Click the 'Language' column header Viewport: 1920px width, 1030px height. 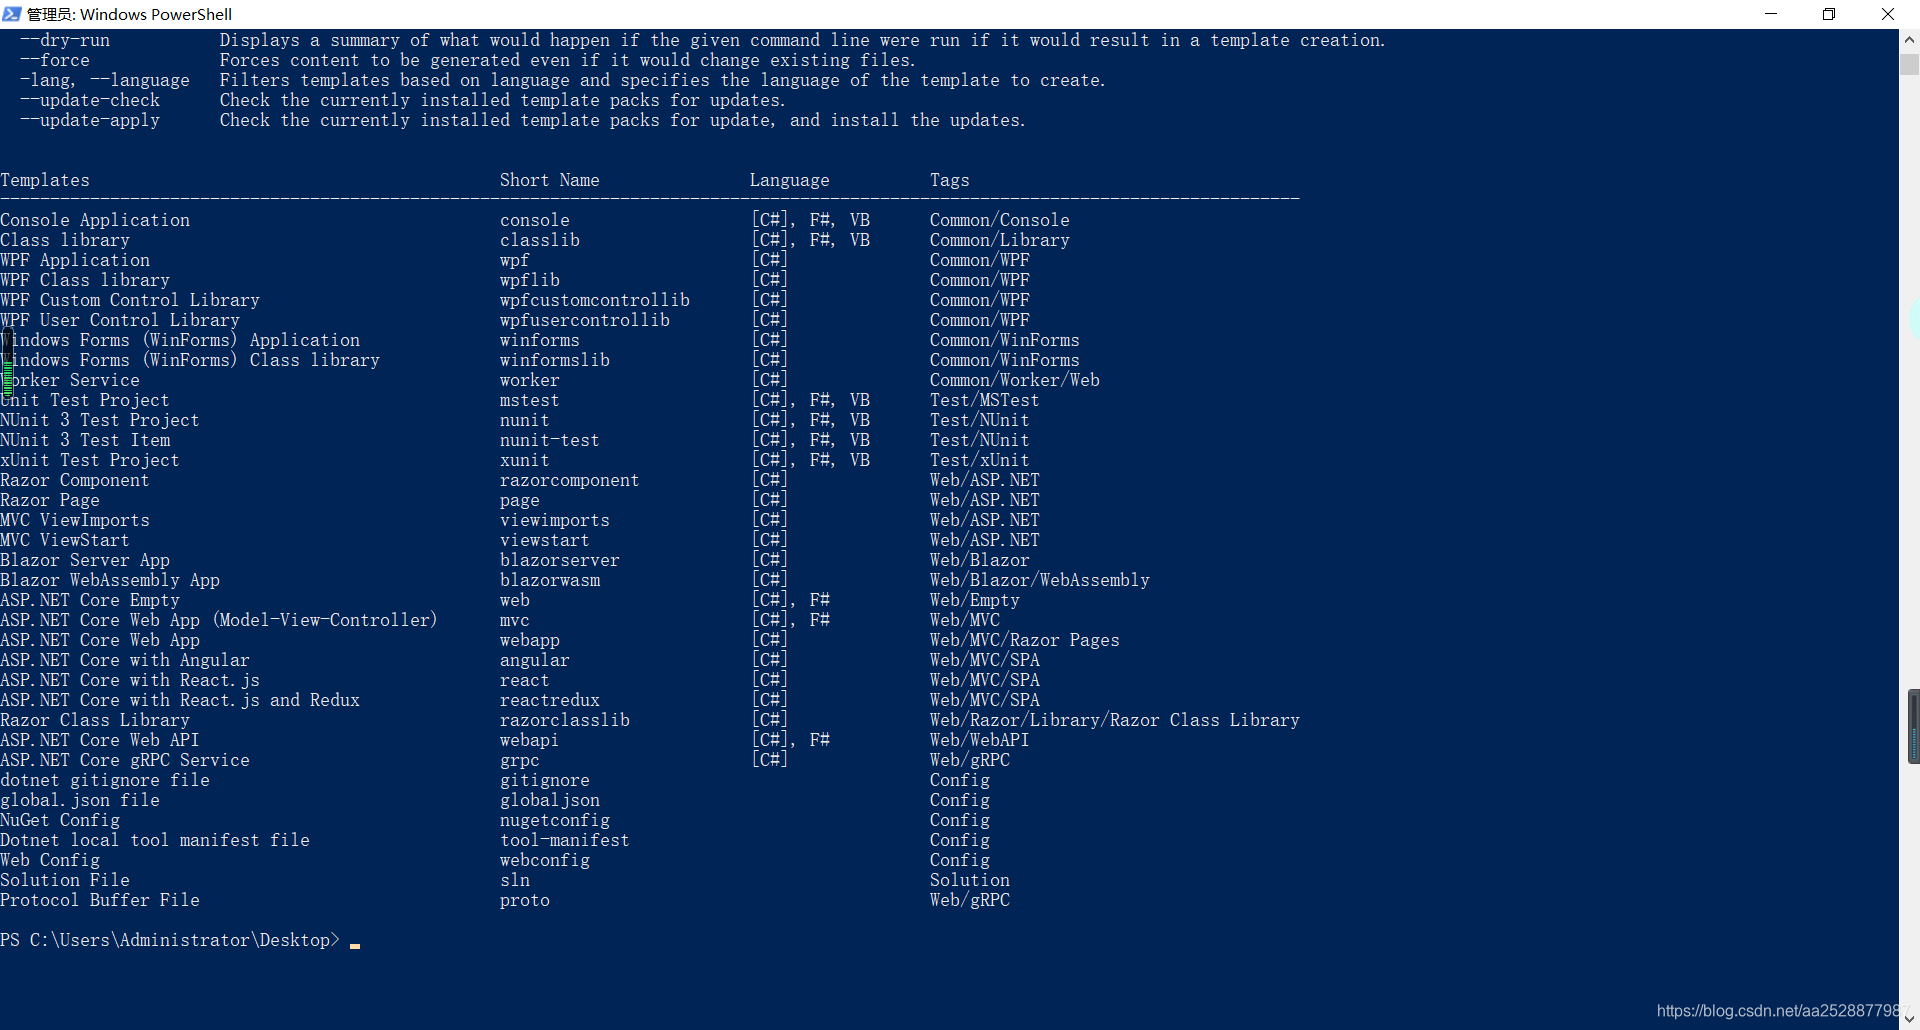point(790,180)
